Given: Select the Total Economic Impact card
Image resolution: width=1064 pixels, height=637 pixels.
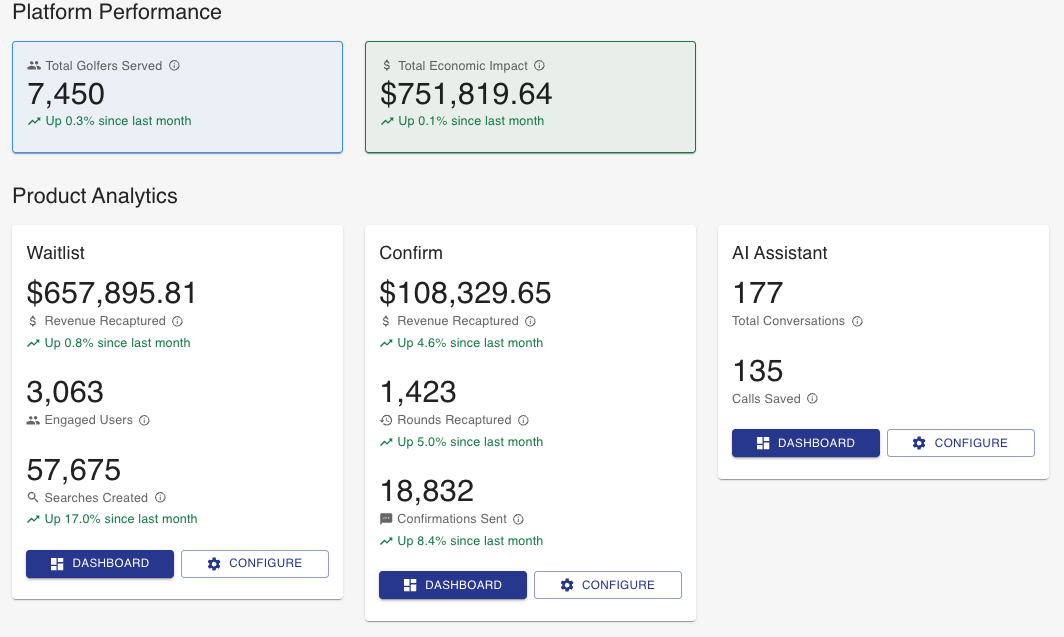Looking at the screenshot, I should pyautogui.click(x=530, y=97).
